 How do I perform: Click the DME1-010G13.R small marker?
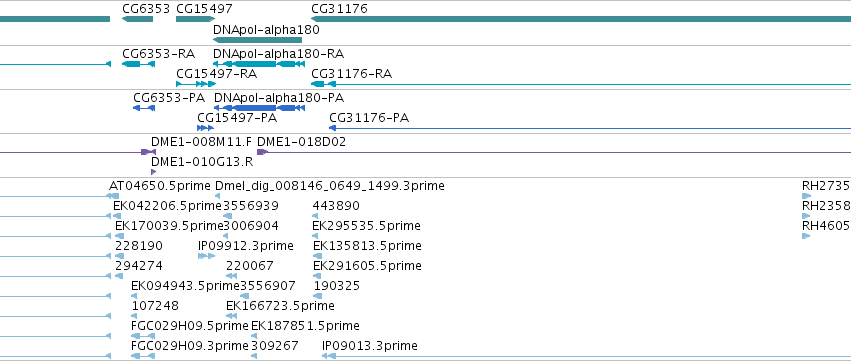tap(154, 172)
